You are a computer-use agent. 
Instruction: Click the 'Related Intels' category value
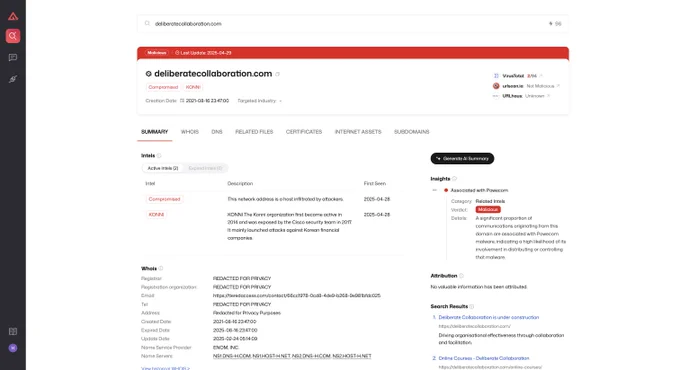pyautogui.click(x=490, y=201)
